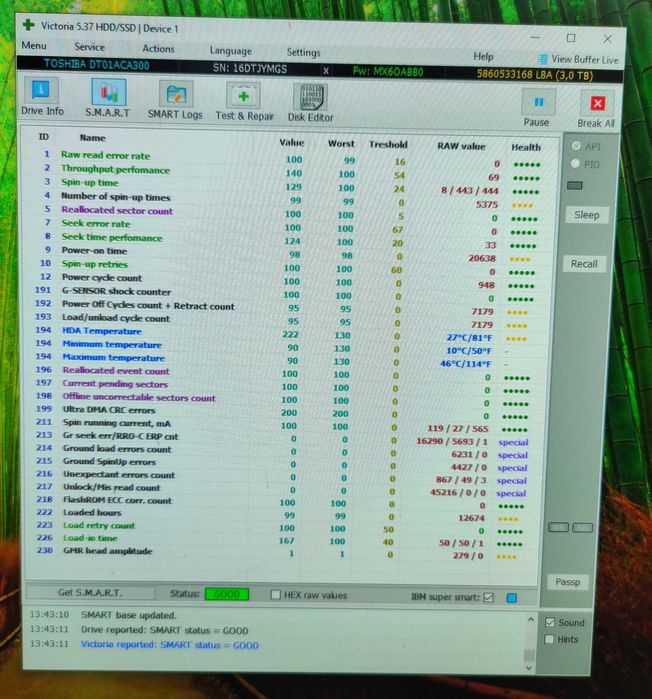Select the Loaded hours row
Screen dimensions: 652x699
(285, 515)
